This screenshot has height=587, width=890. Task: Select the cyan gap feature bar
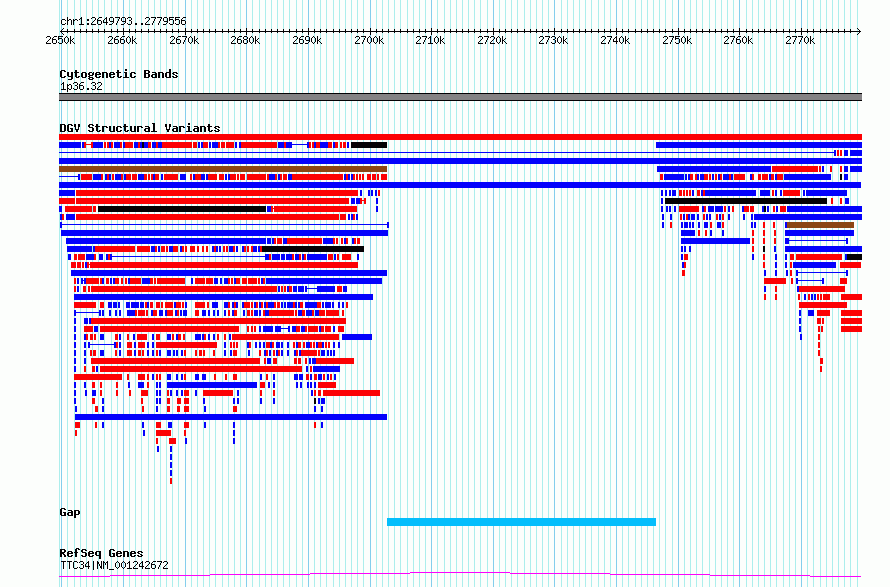[x=522, y=522]
